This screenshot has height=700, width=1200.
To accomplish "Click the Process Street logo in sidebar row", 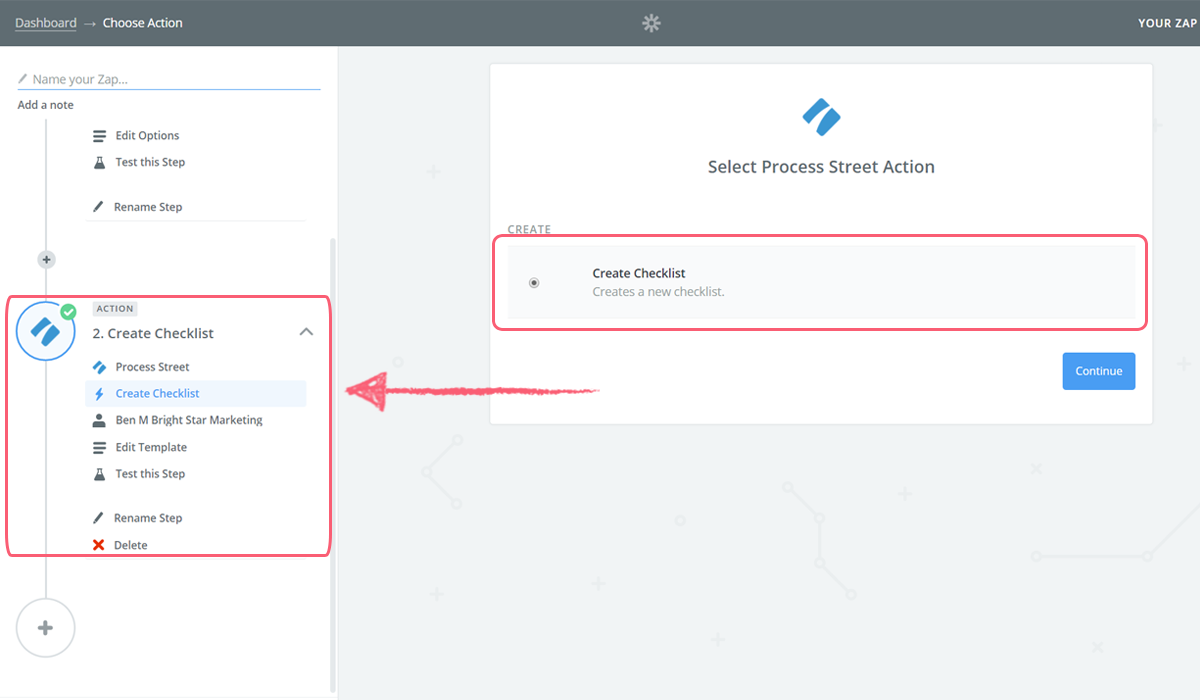I will (99, 367).
